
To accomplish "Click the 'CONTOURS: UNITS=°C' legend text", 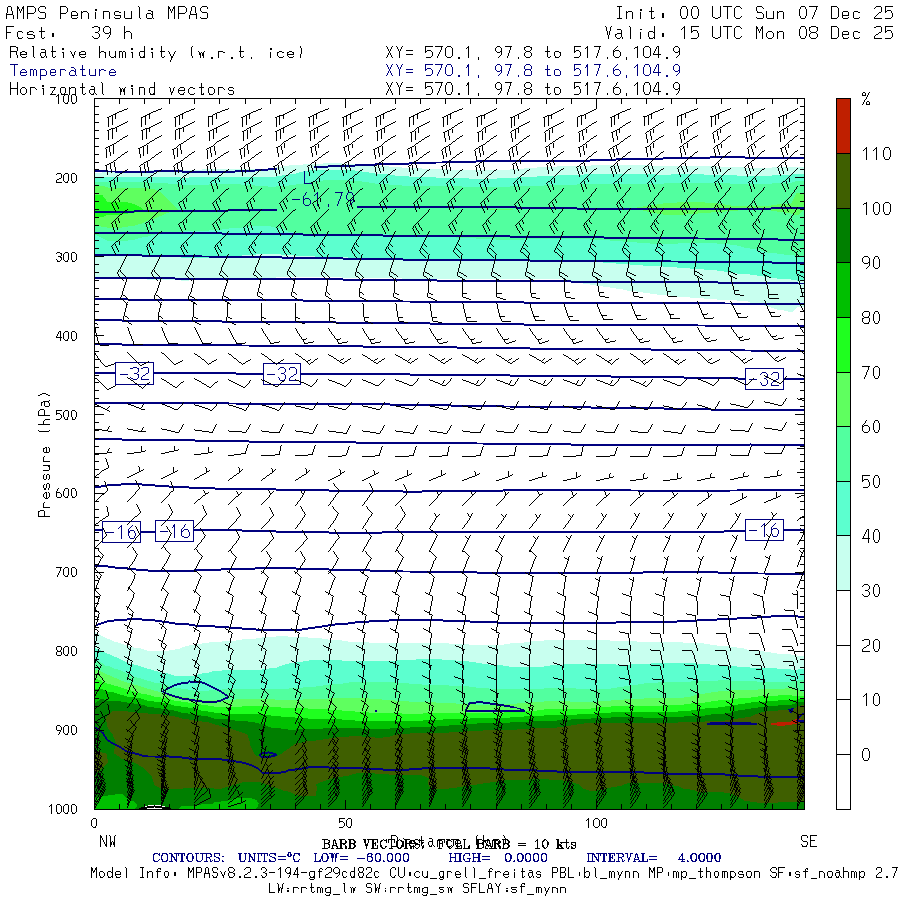I will pyautogui.click(x=226, y=858).
